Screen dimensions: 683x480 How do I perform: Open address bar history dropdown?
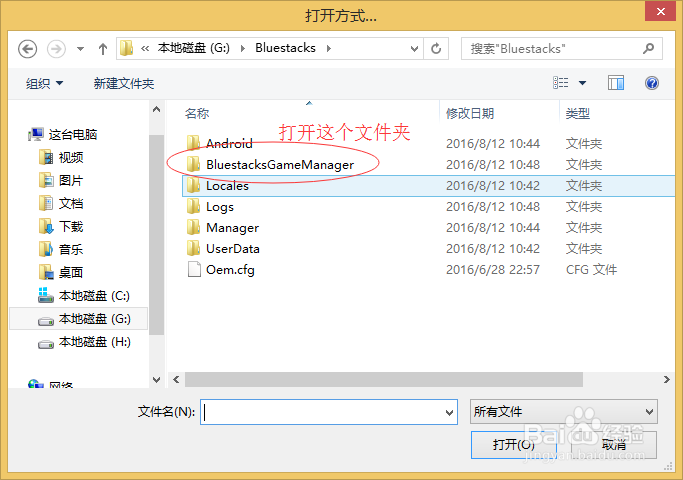pyautogui.click(x=414, y=49)
